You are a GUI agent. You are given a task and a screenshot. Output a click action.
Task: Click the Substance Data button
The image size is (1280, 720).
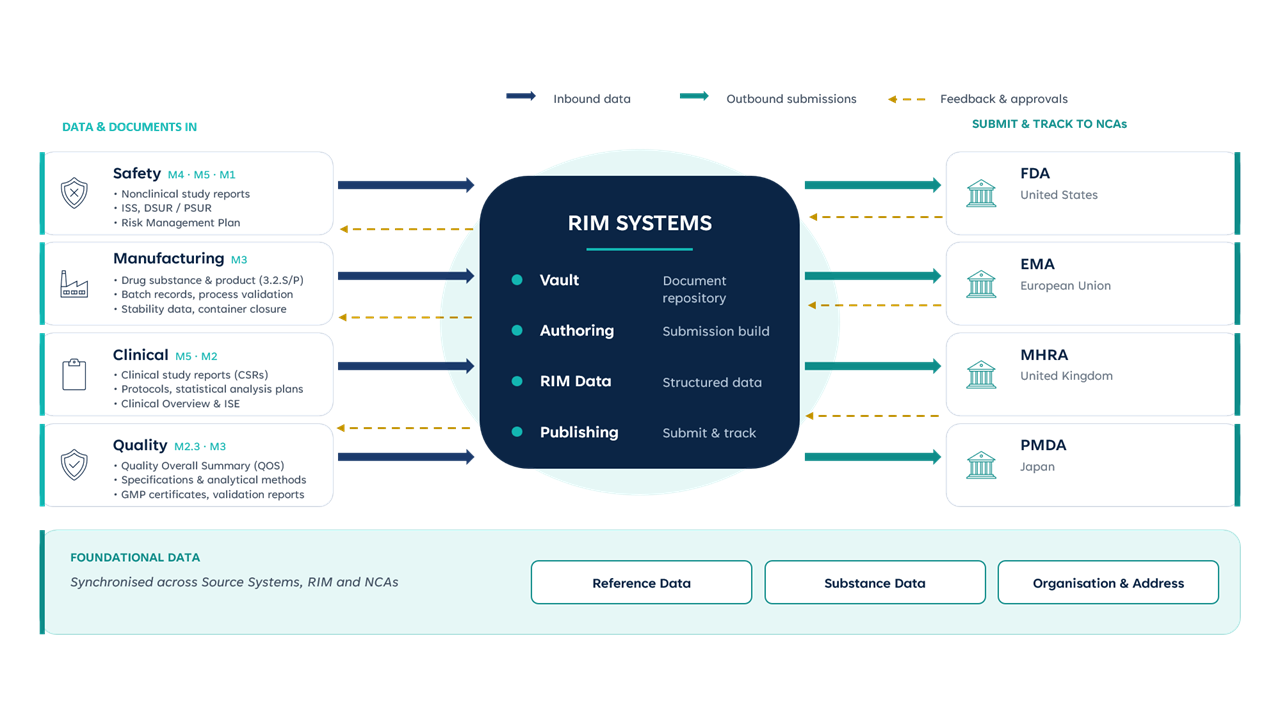(x=875, y=583)
